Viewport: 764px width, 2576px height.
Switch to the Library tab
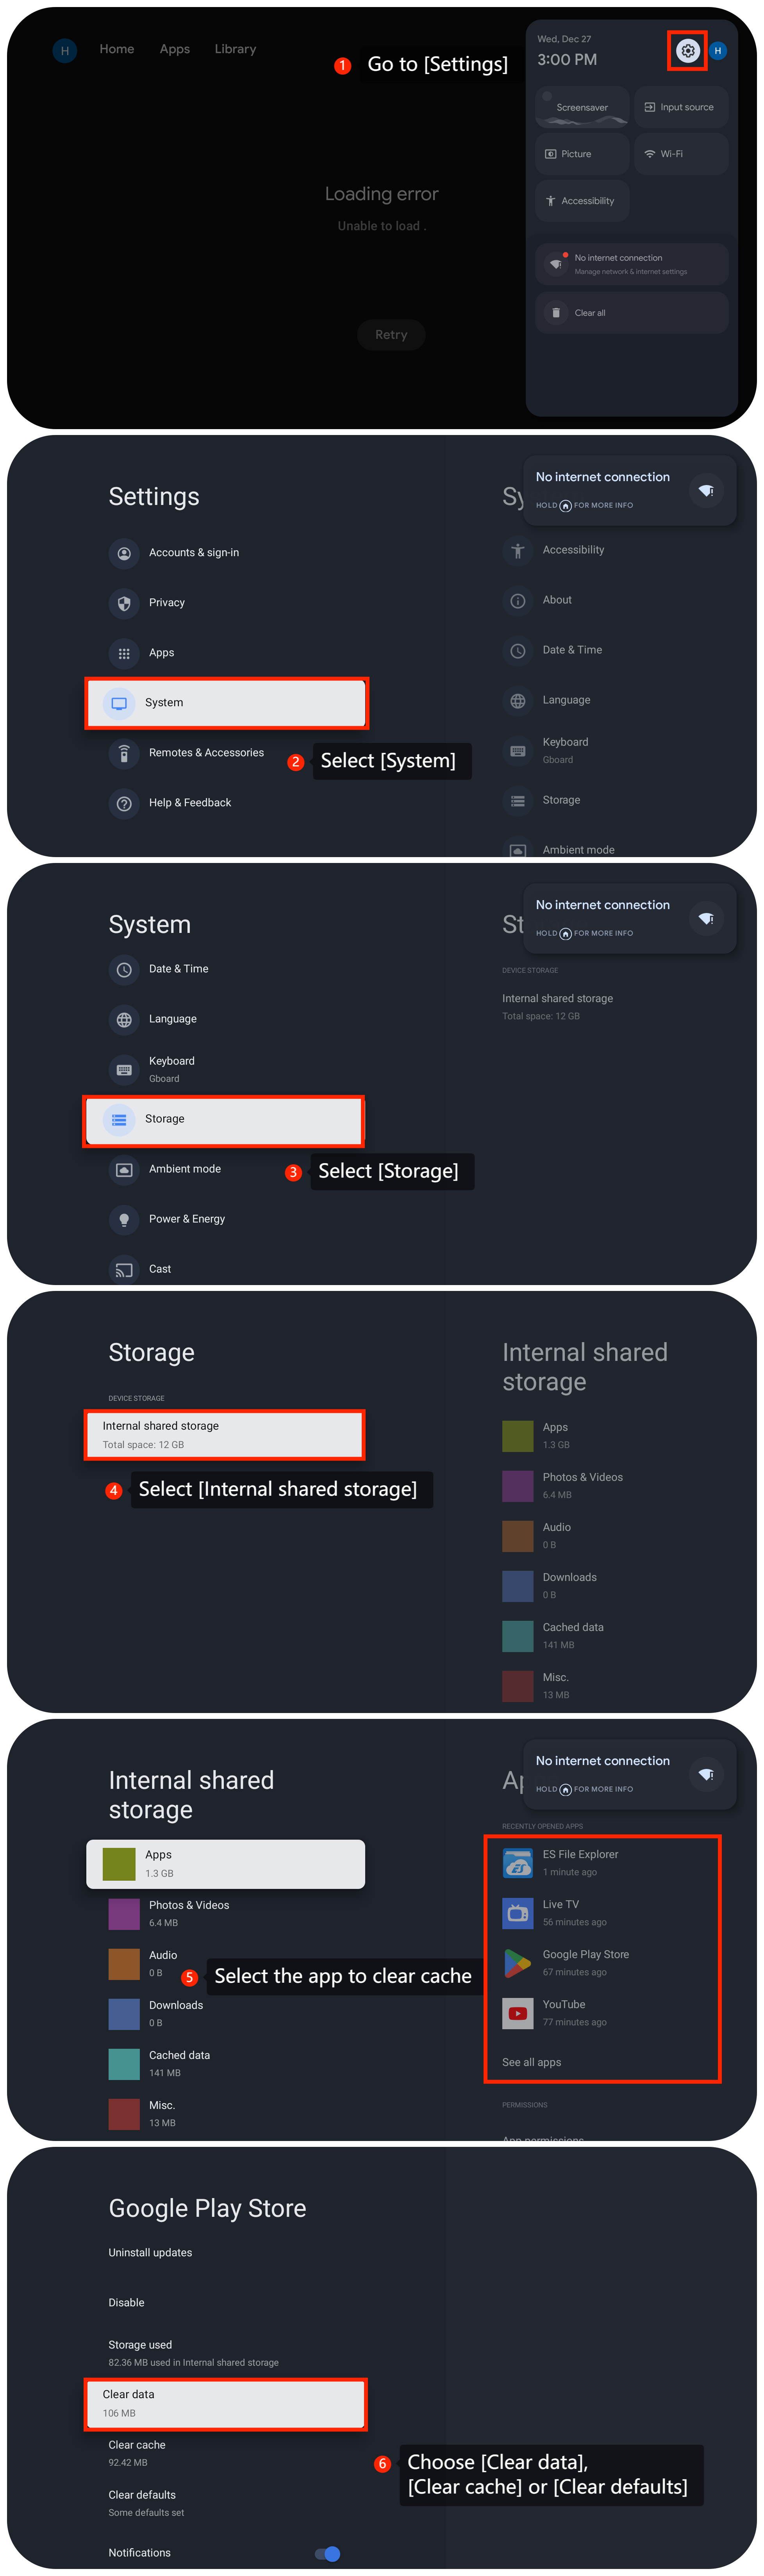coord(235,49)
